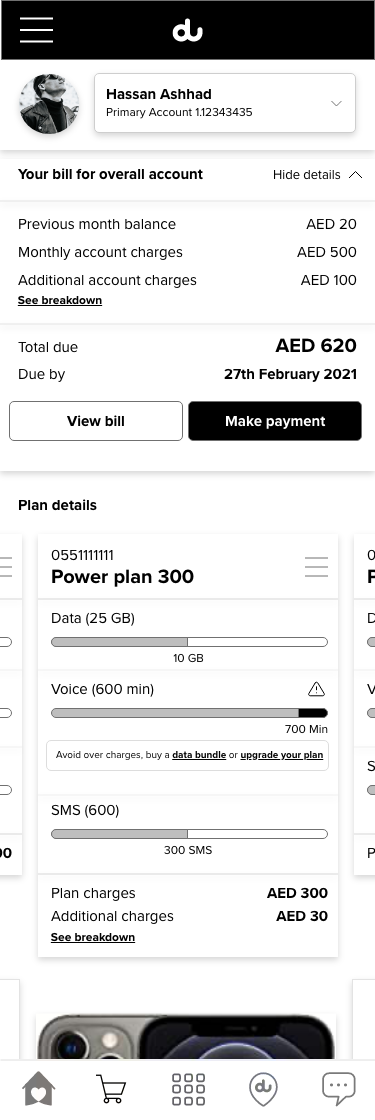
Task: Tap the profile photo avatar
Action: click(49, 104)
